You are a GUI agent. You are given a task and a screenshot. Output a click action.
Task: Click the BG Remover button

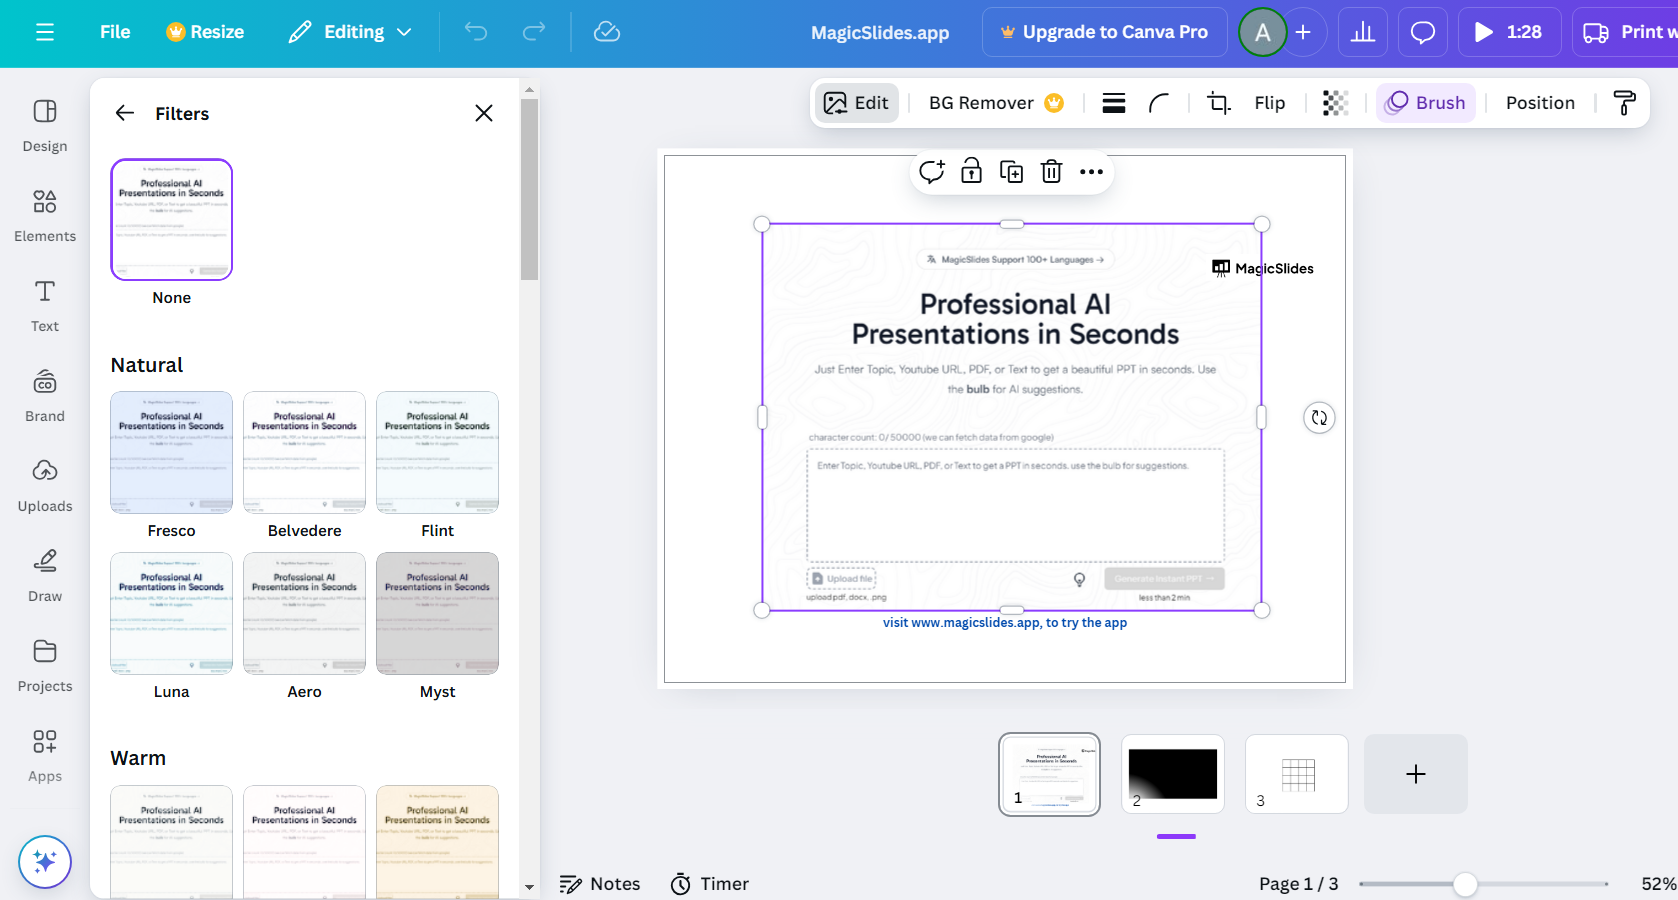pyautogui.click(x=996, y=103)
